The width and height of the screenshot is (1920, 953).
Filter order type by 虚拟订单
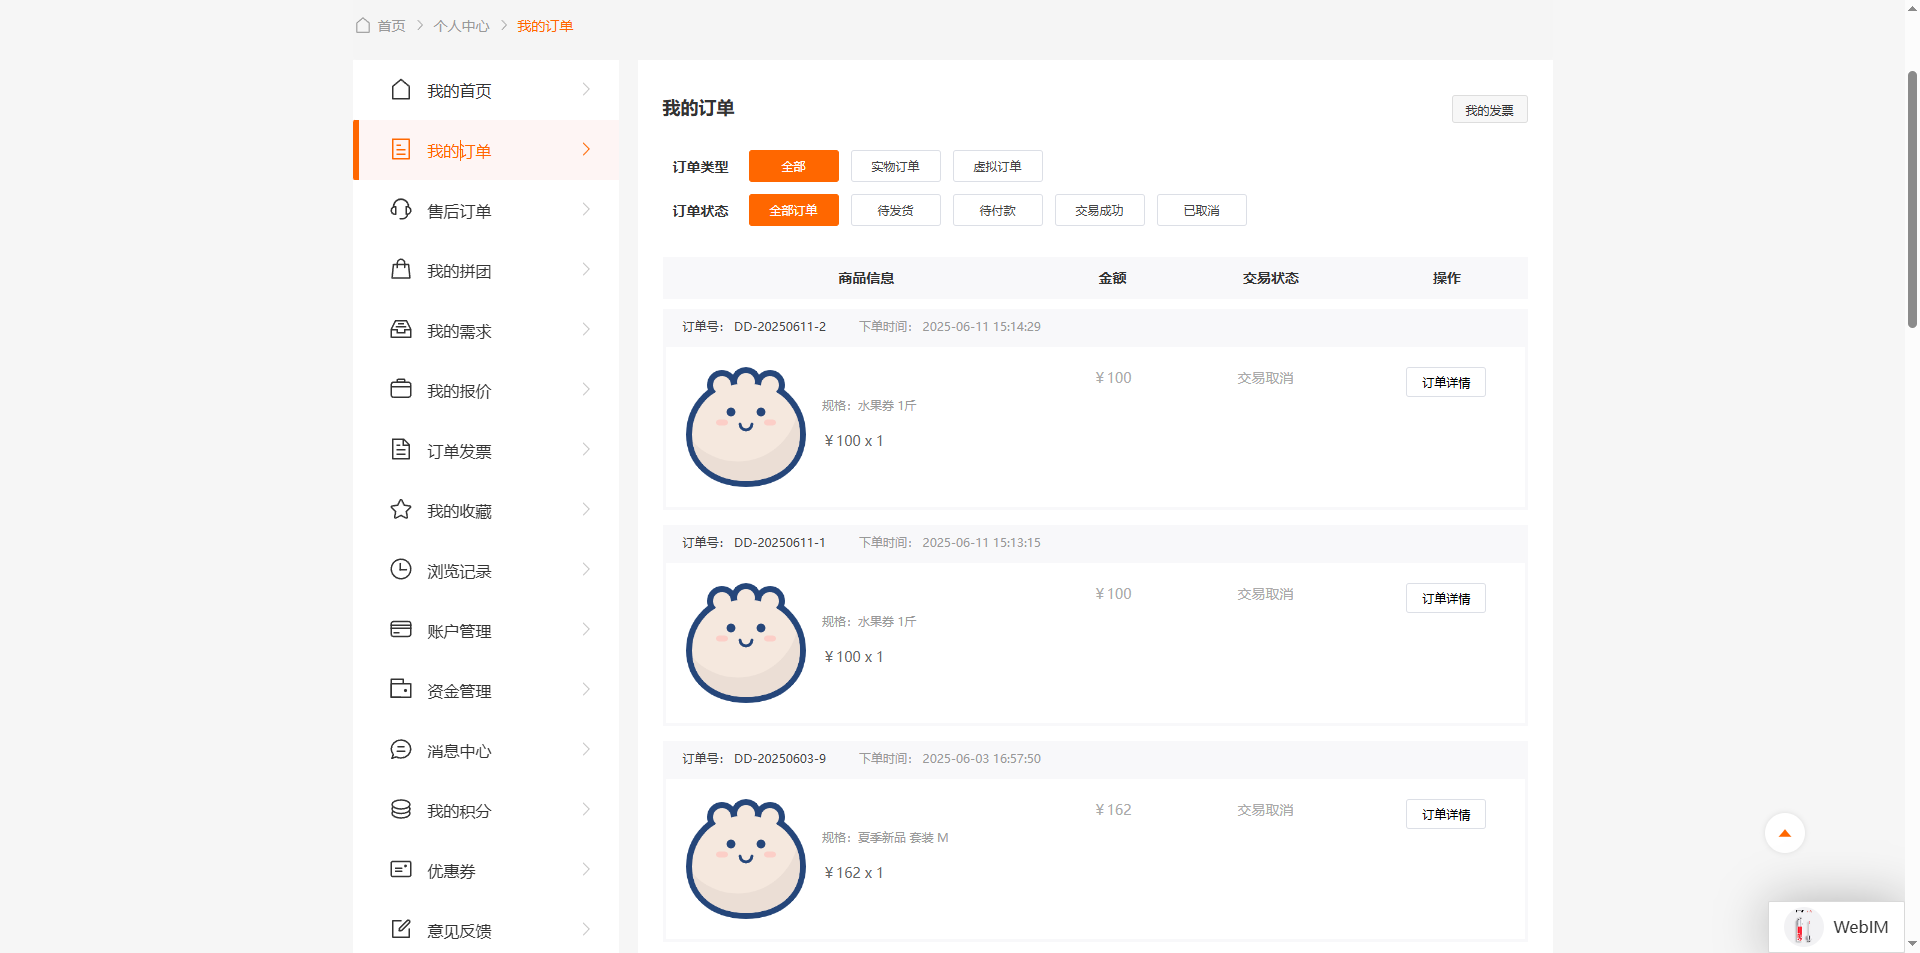pyautogui.click(x=997, y=166)
